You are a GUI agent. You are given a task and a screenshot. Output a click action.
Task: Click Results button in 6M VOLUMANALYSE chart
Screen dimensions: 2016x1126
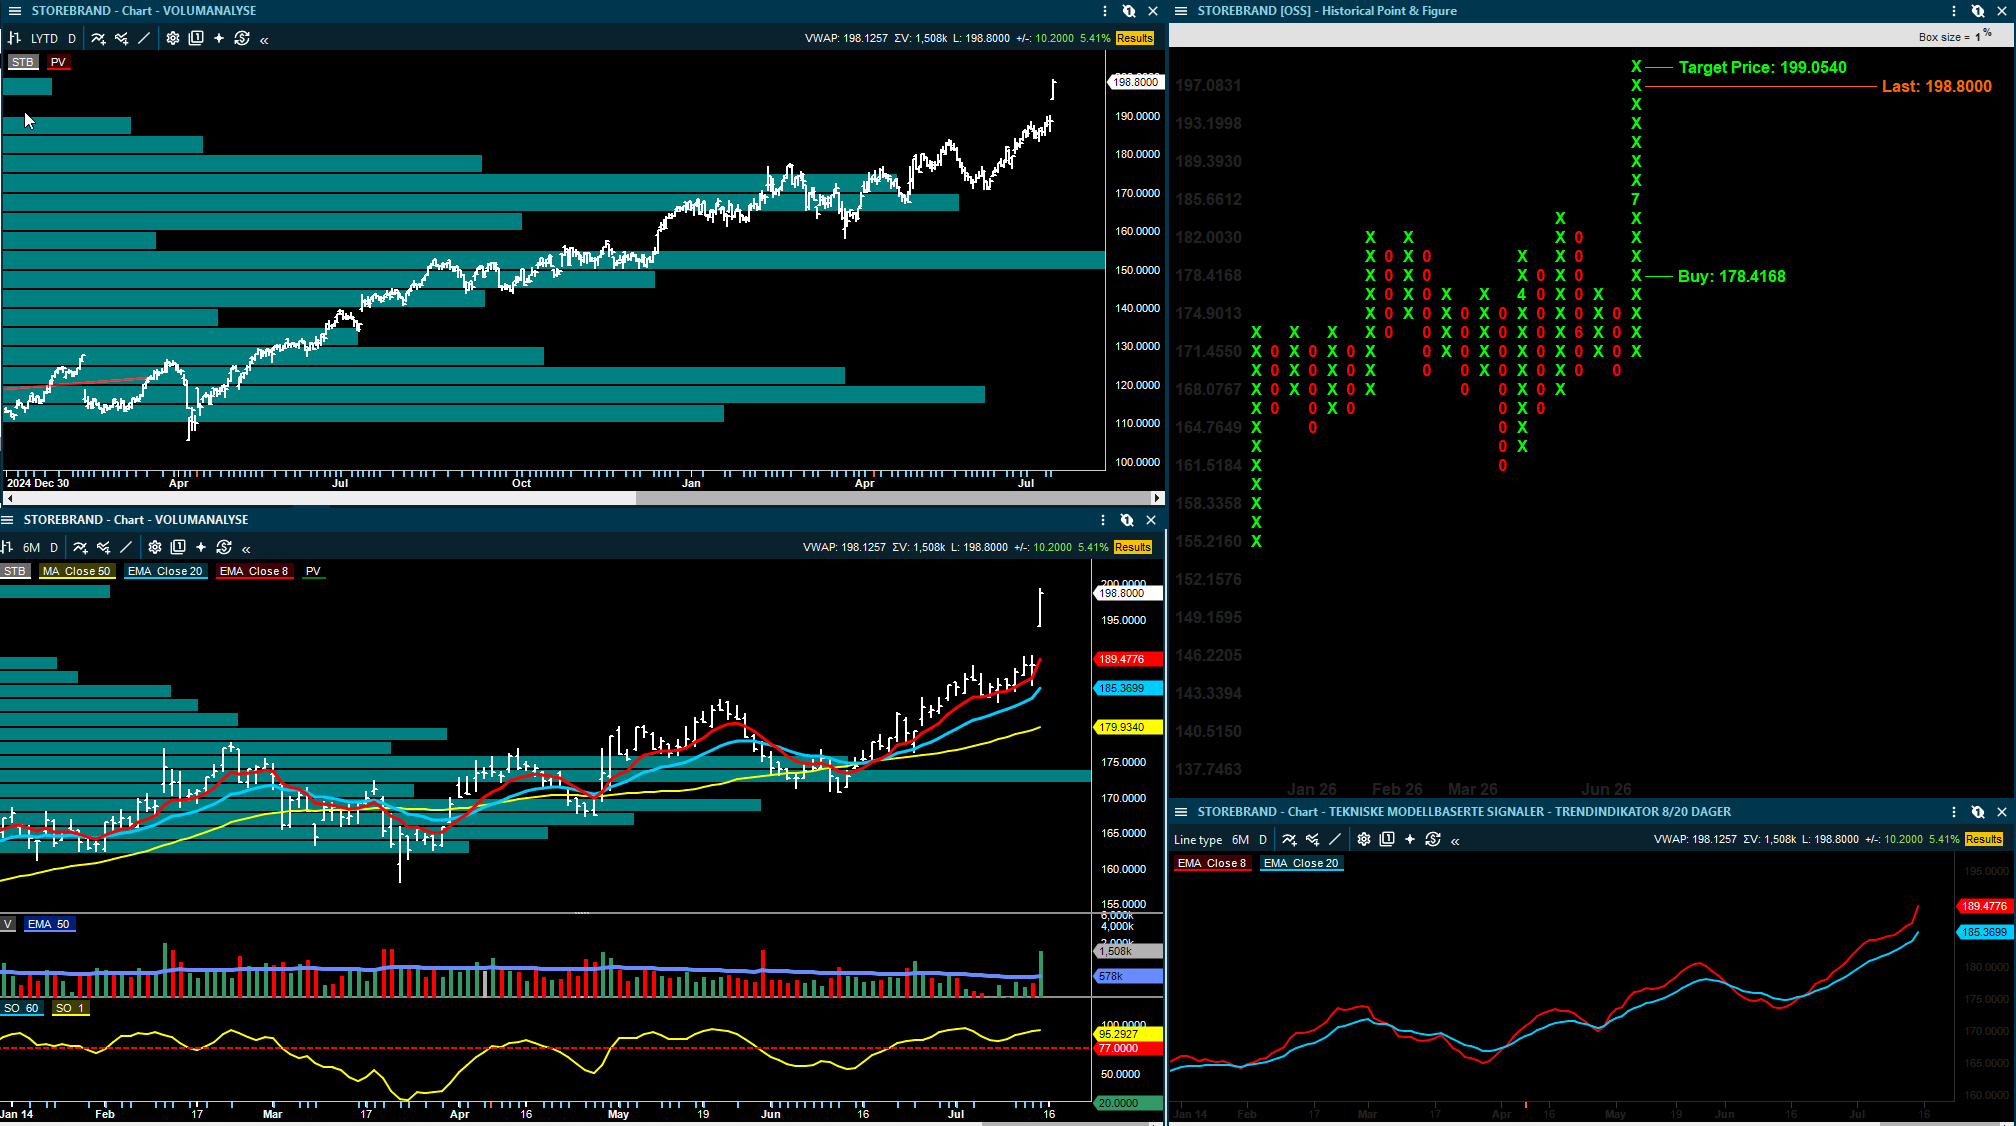click(x=1133, y=547)
